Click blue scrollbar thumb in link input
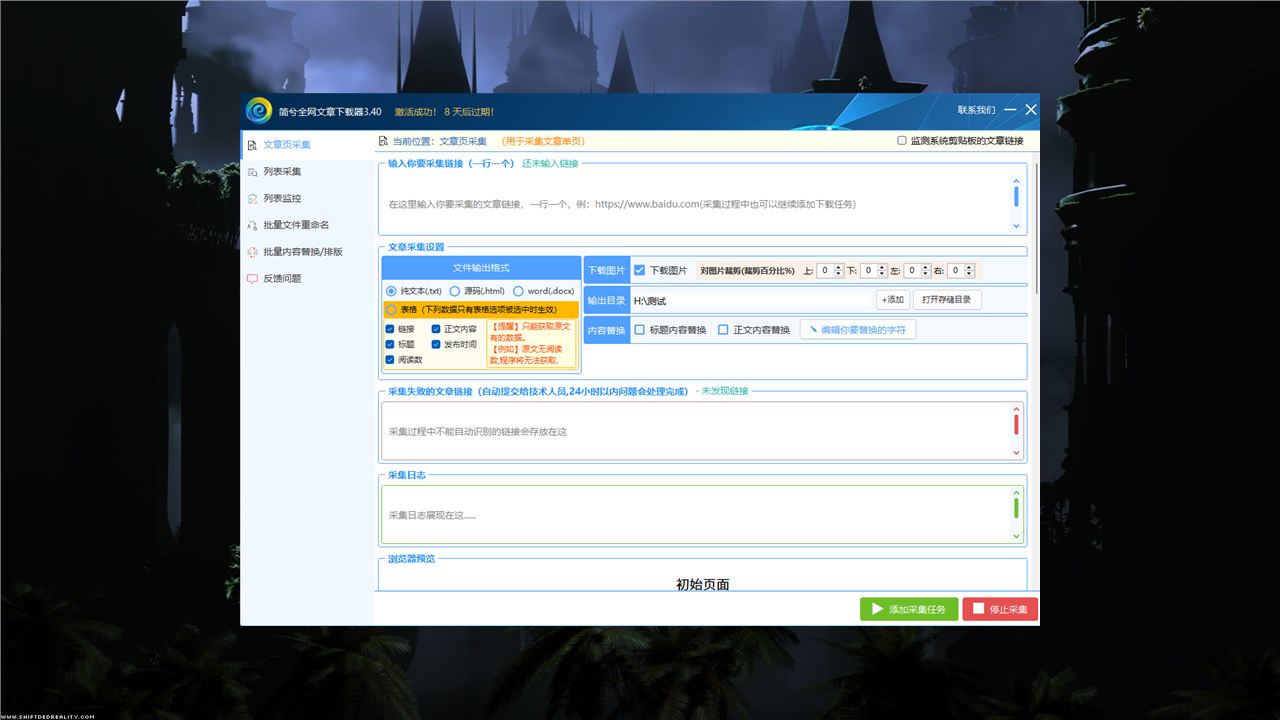 [1017, 196]
